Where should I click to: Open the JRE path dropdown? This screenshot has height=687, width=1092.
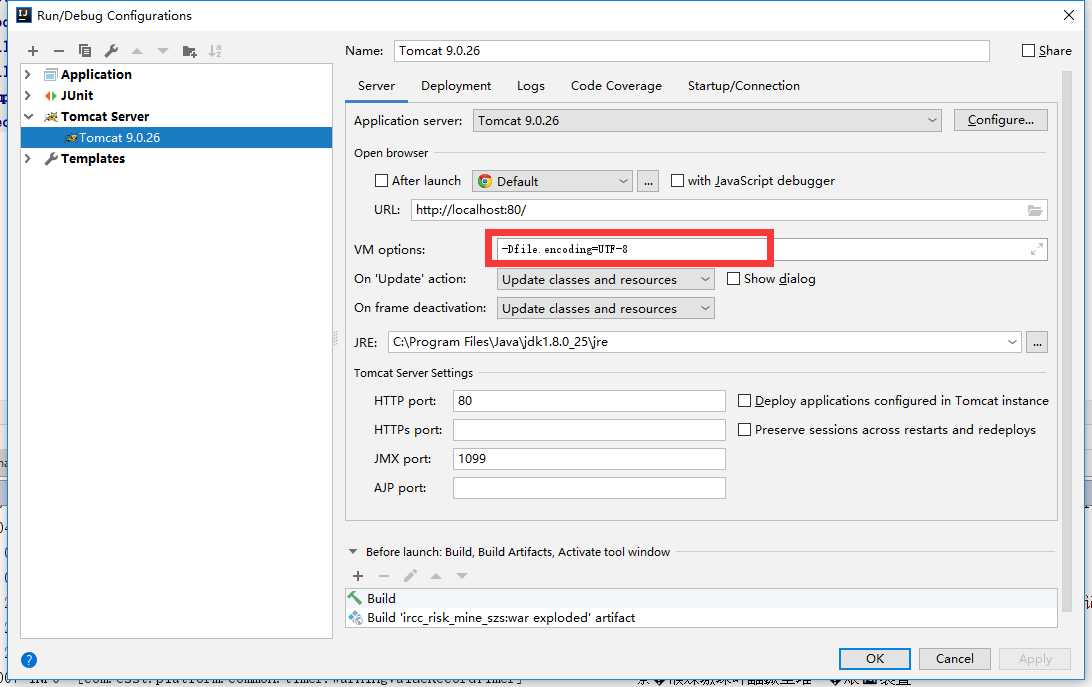pyautogui.click(x=1012, y=342)
